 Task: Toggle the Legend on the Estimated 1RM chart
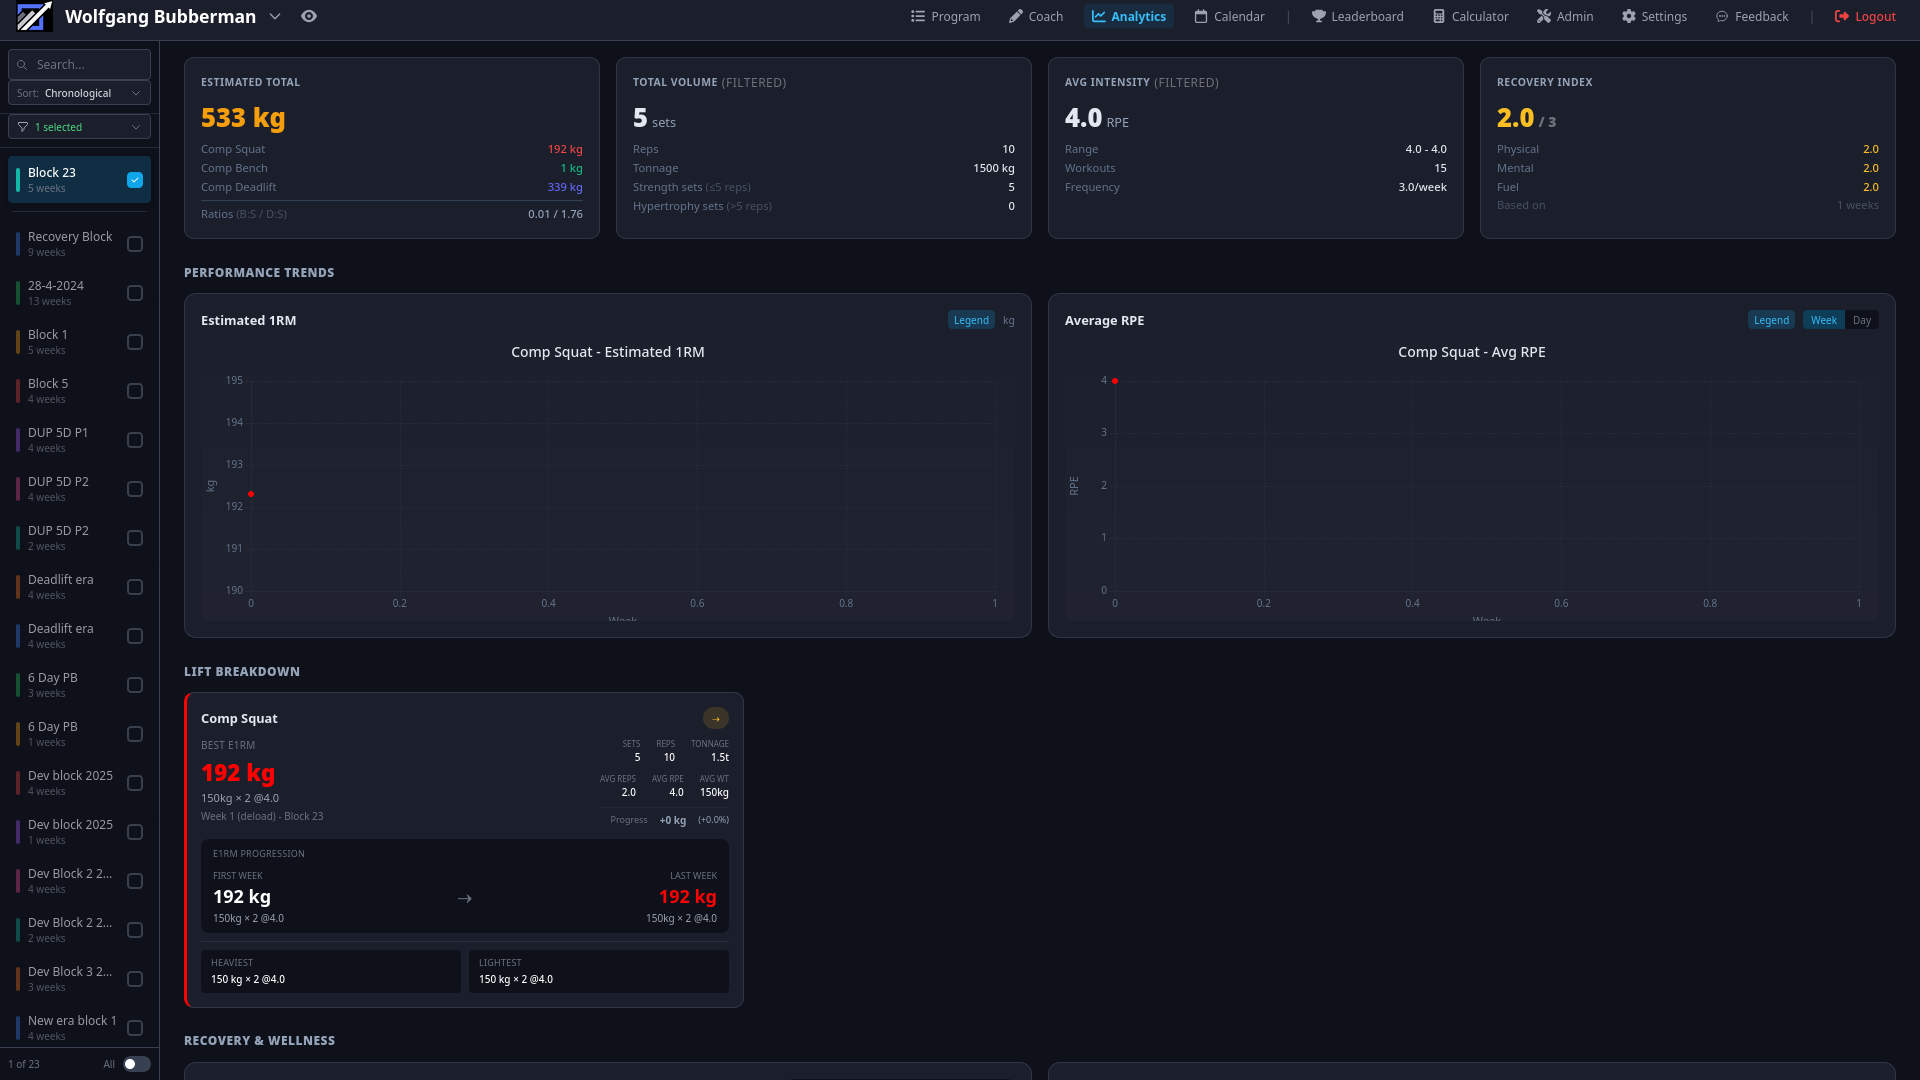[x=970, y=319]
